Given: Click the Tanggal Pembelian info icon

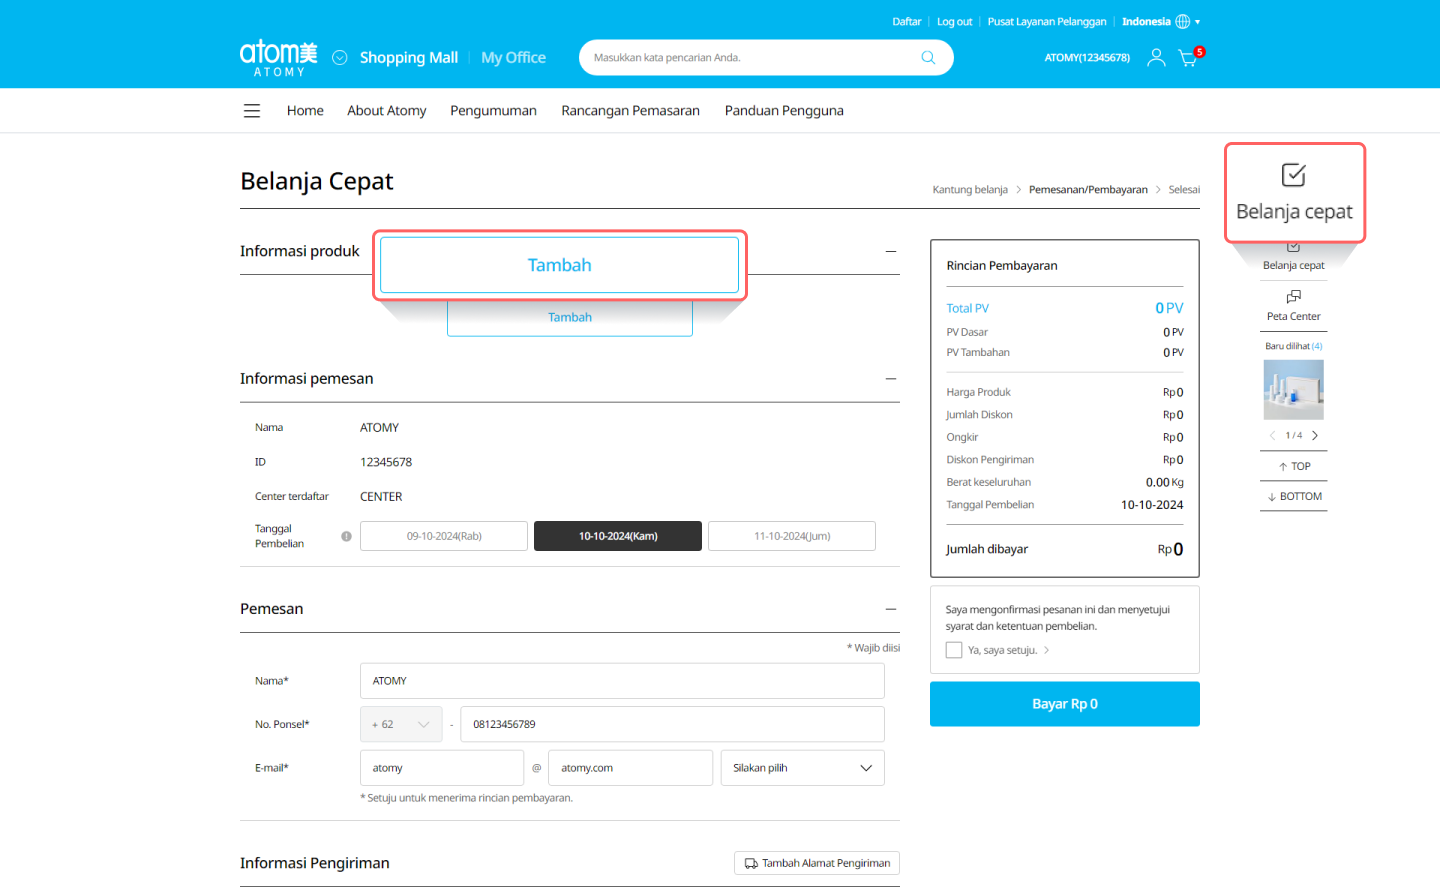Looking at the screenshot, I should (x=346, y=536).
